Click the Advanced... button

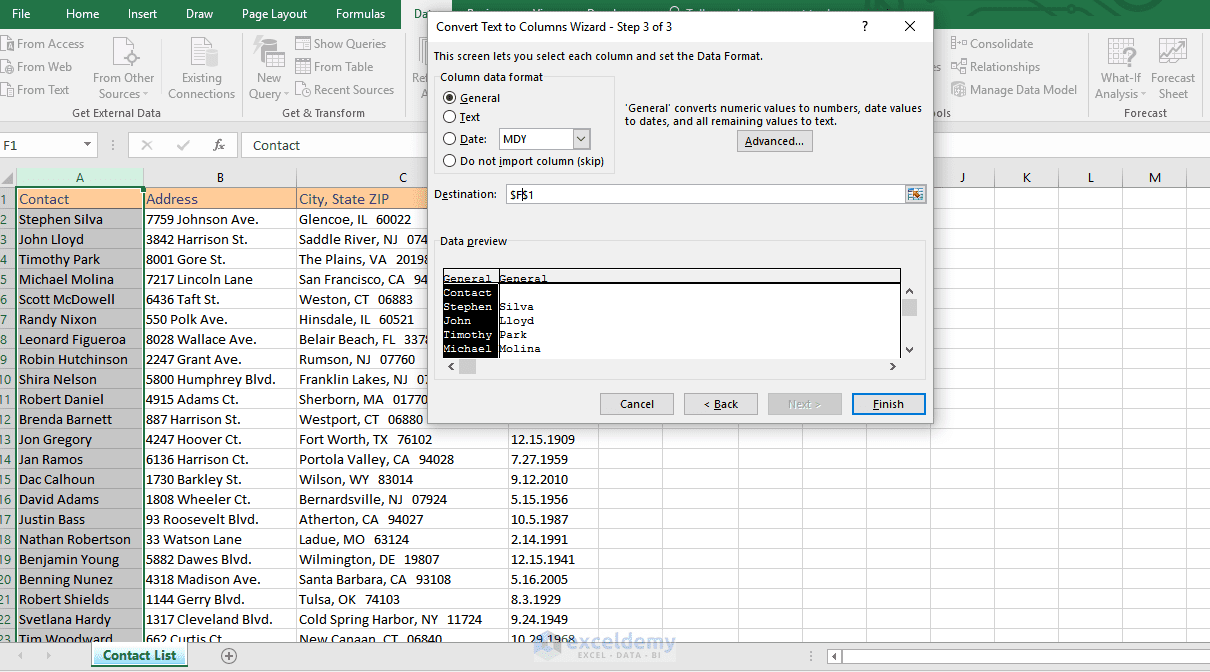[775, 141]
